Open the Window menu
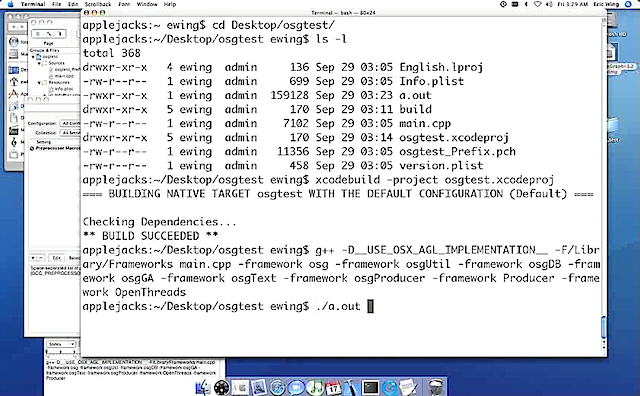Image resolution: width=640 pixels, height=396 pixels. 147,4
